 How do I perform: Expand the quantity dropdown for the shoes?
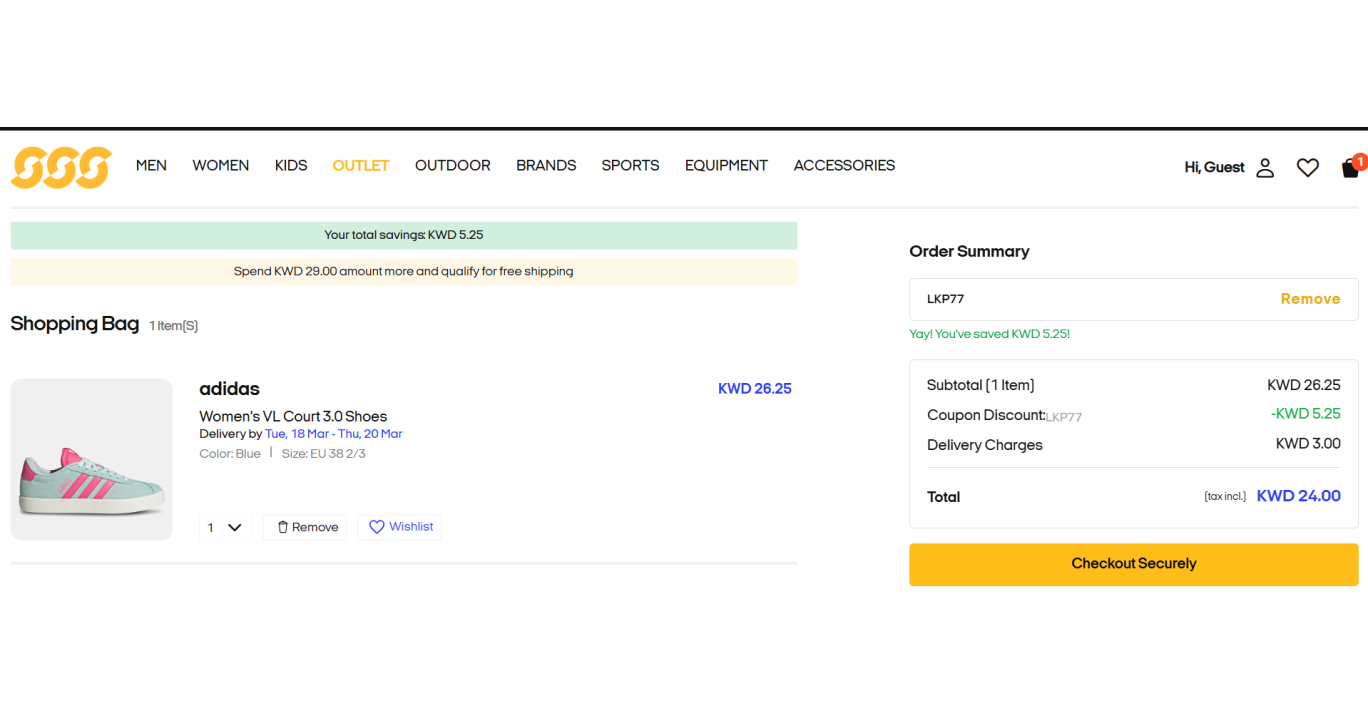226,527
